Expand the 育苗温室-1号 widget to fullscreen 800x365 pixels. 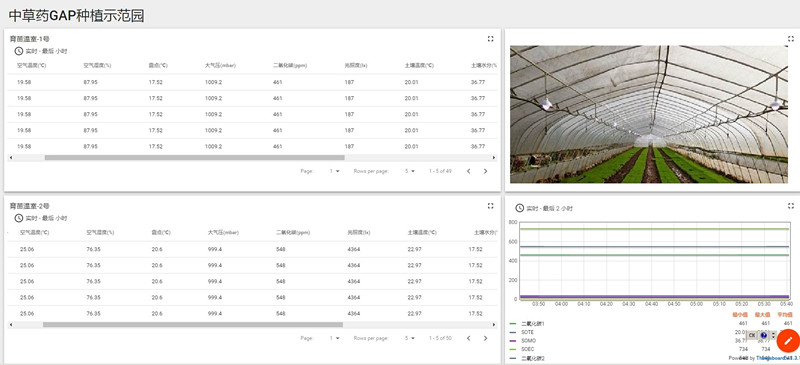tap(490, 39)
